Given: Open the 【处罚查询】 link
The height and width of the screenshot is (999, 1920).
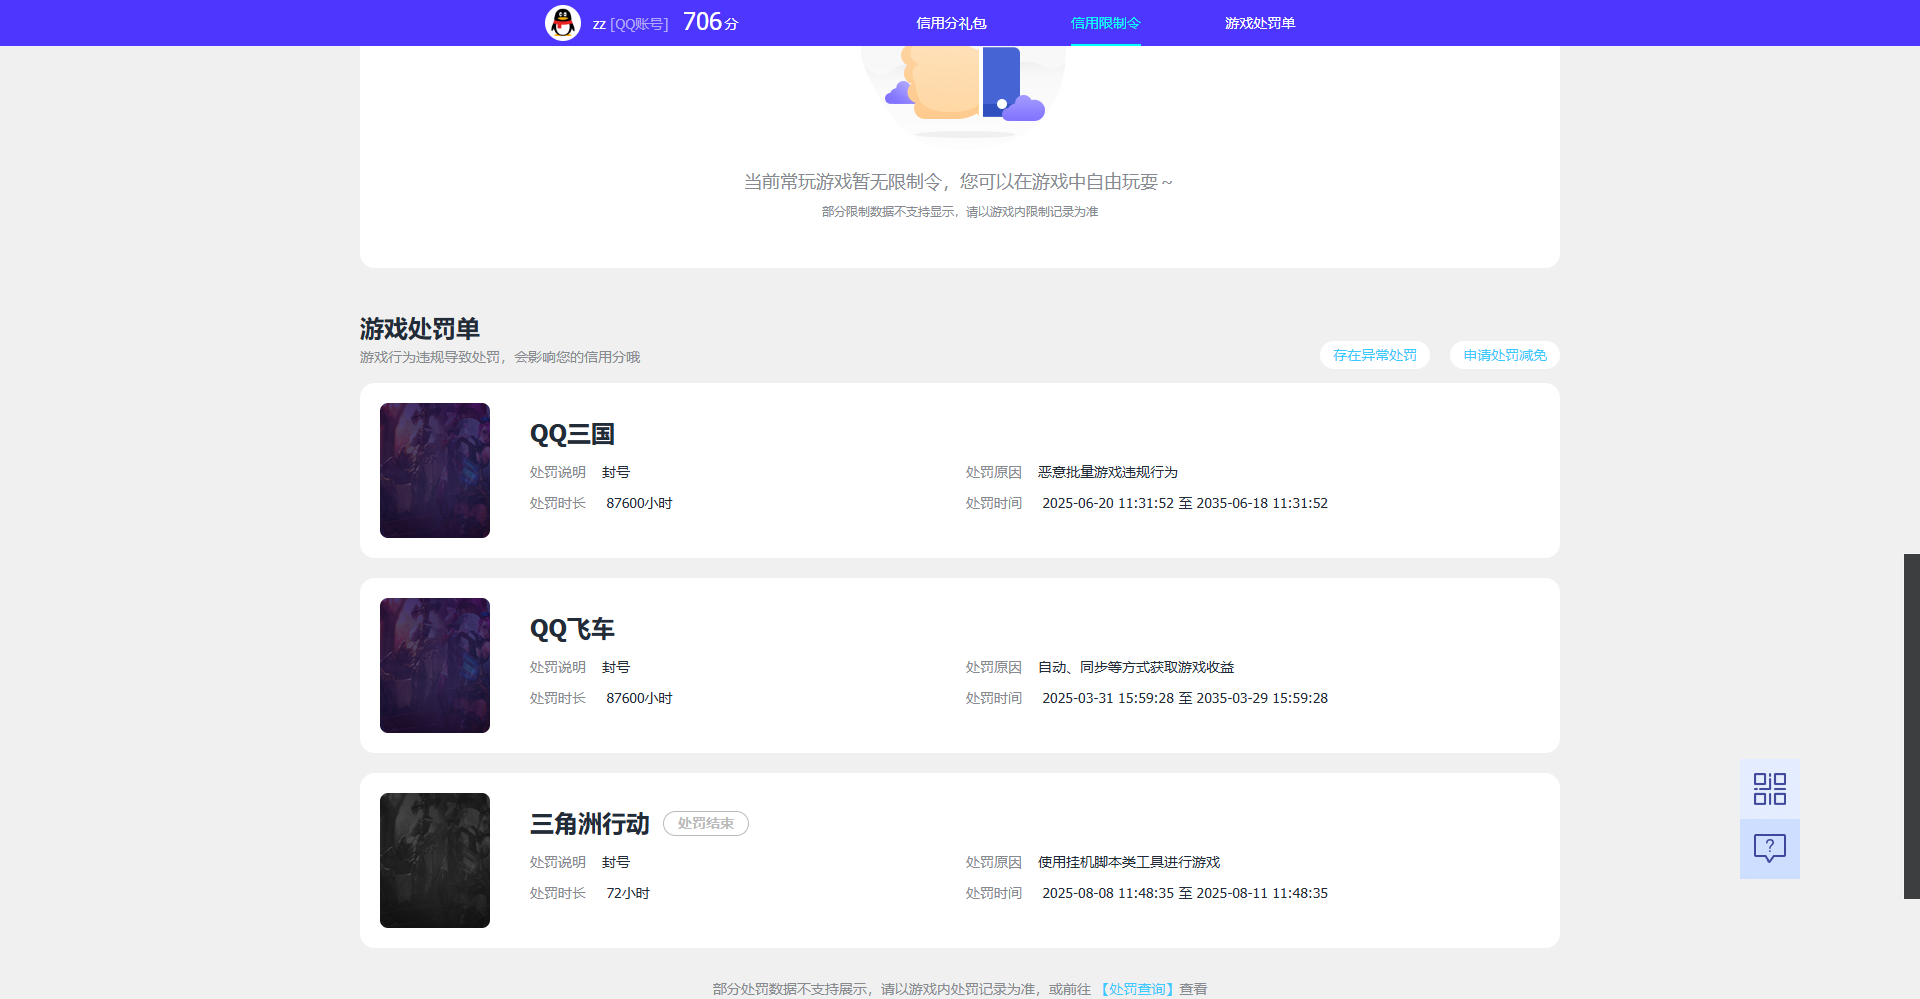Looking at the screenshot, I should click(1137, 988).
